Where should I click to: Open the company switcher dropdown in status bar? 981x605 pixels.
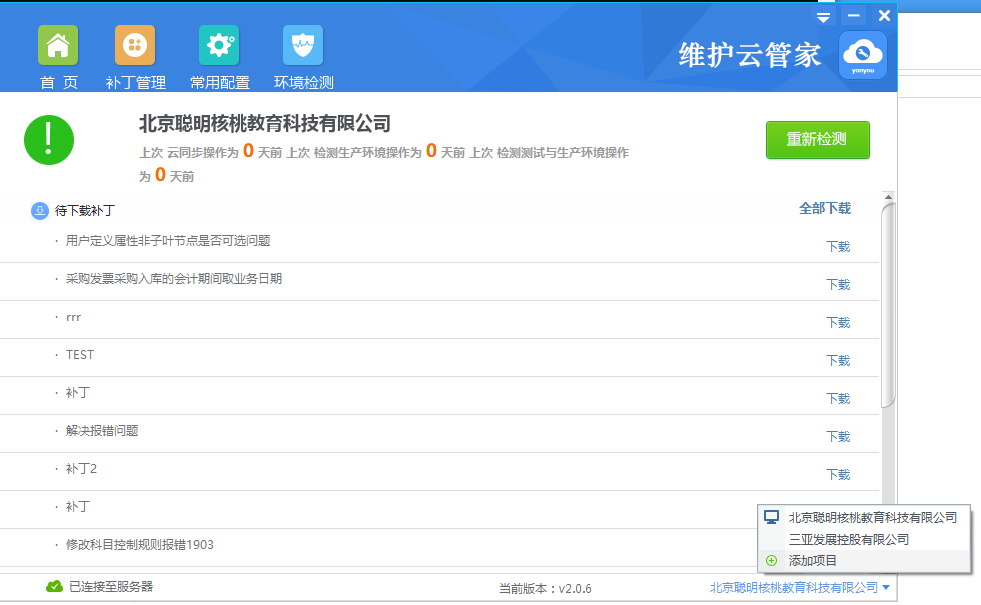800,587
